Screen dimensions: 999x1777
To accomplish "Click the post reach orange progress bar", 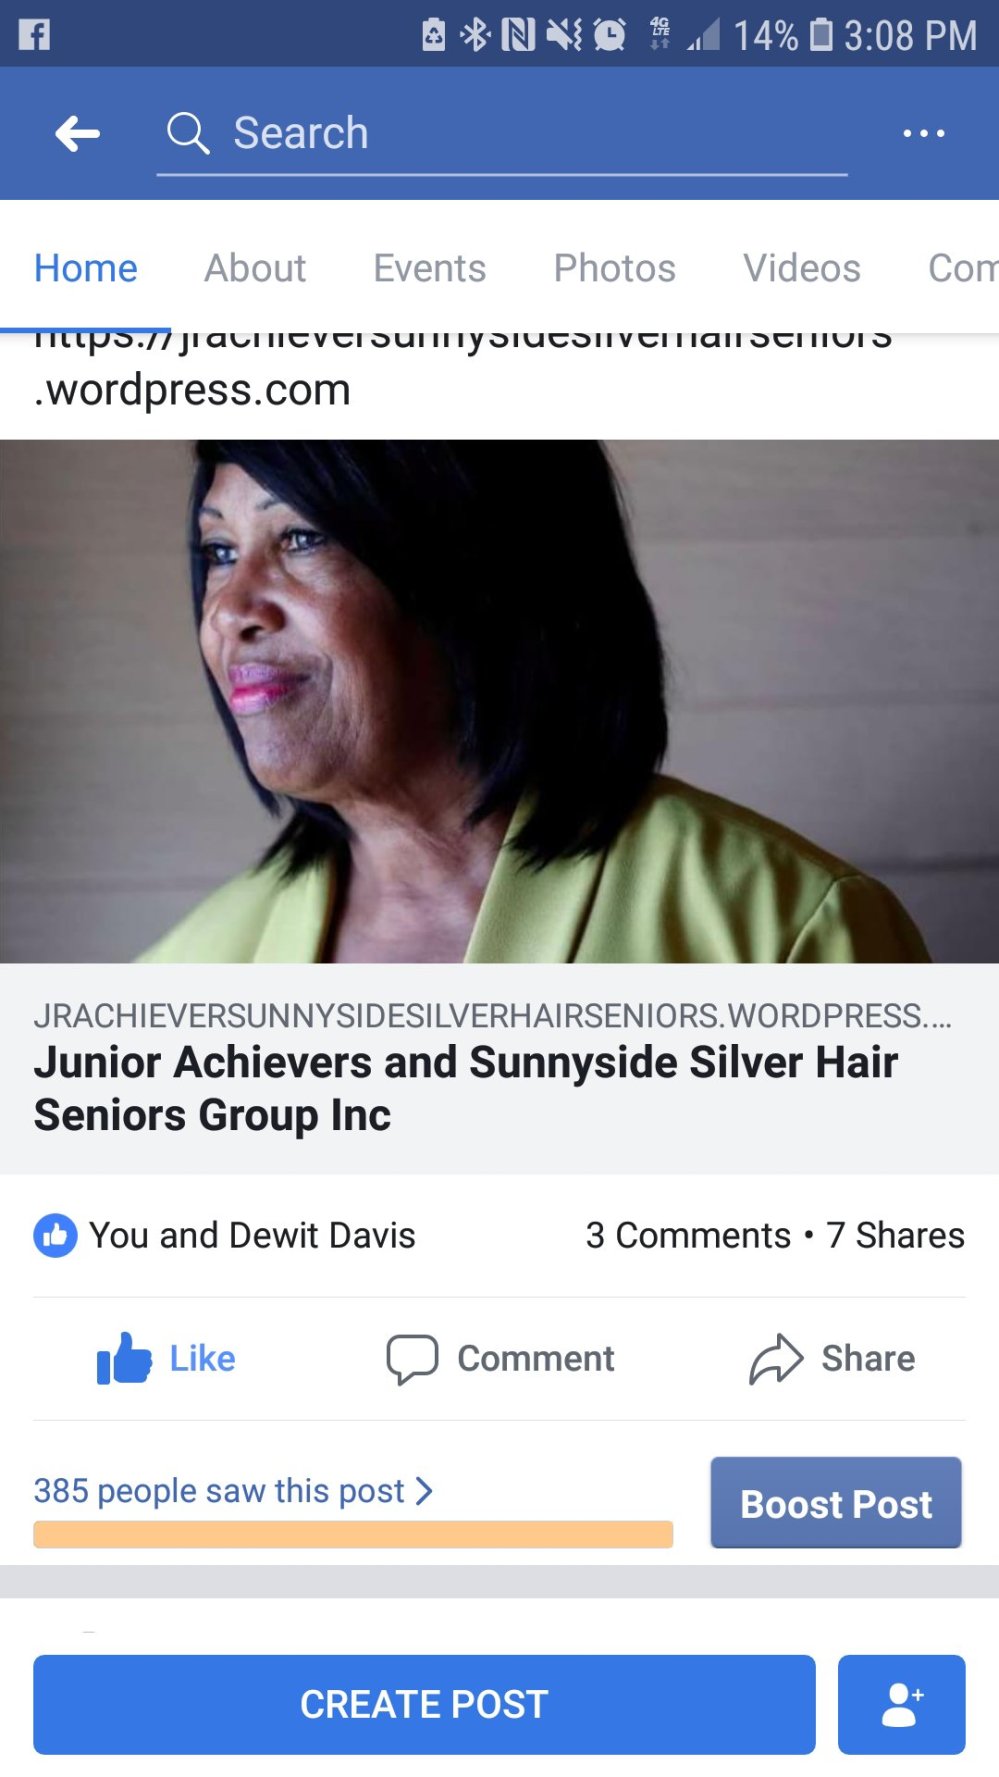I will (x=353, y=1534).
